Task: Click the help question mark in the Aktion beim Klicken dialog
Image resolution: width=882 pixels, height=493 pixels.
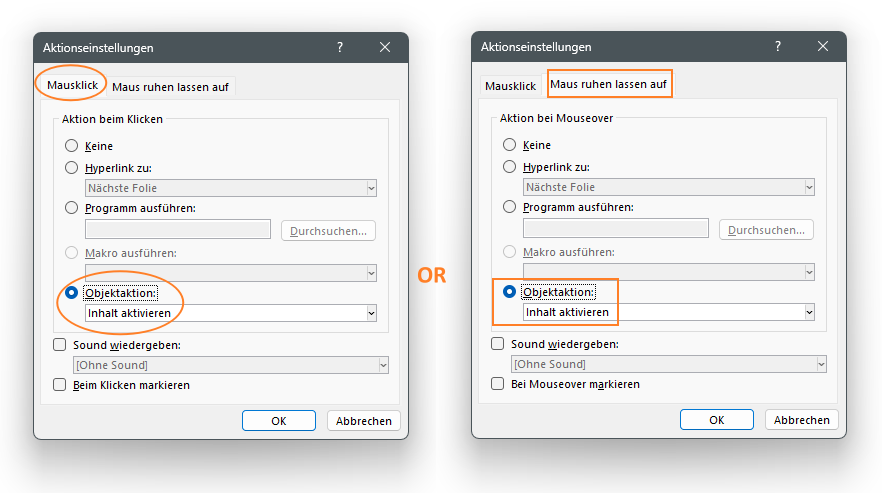Action: [339, 47]
